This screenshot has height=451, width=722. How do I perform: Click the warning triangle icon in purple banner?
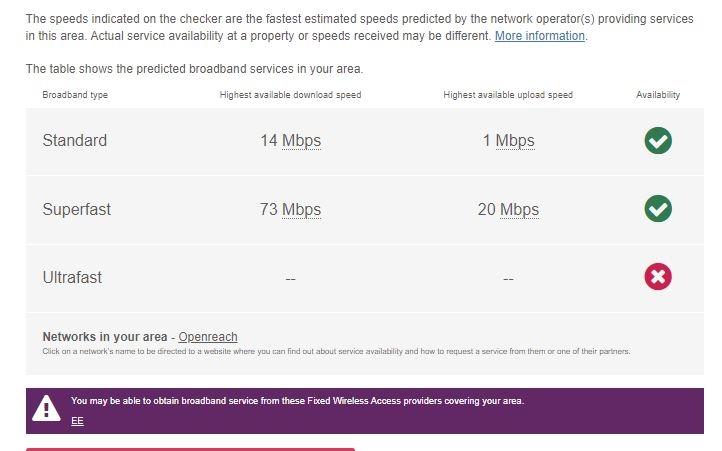(46, 408)
